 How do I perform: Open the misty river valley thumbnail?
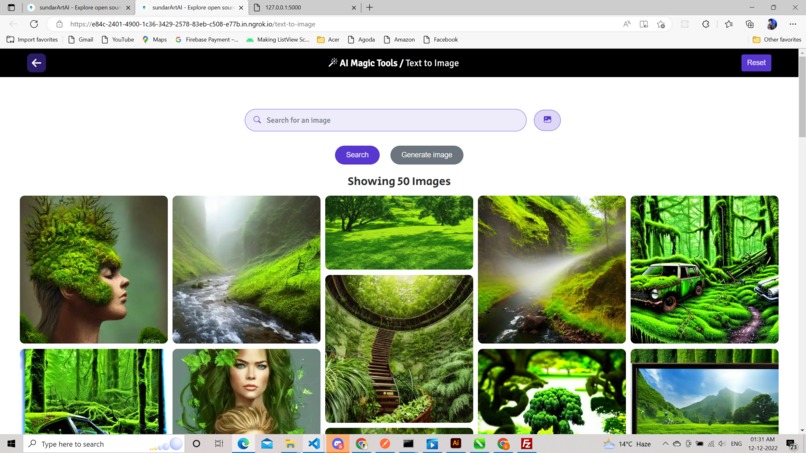click(x=246, y=269)
